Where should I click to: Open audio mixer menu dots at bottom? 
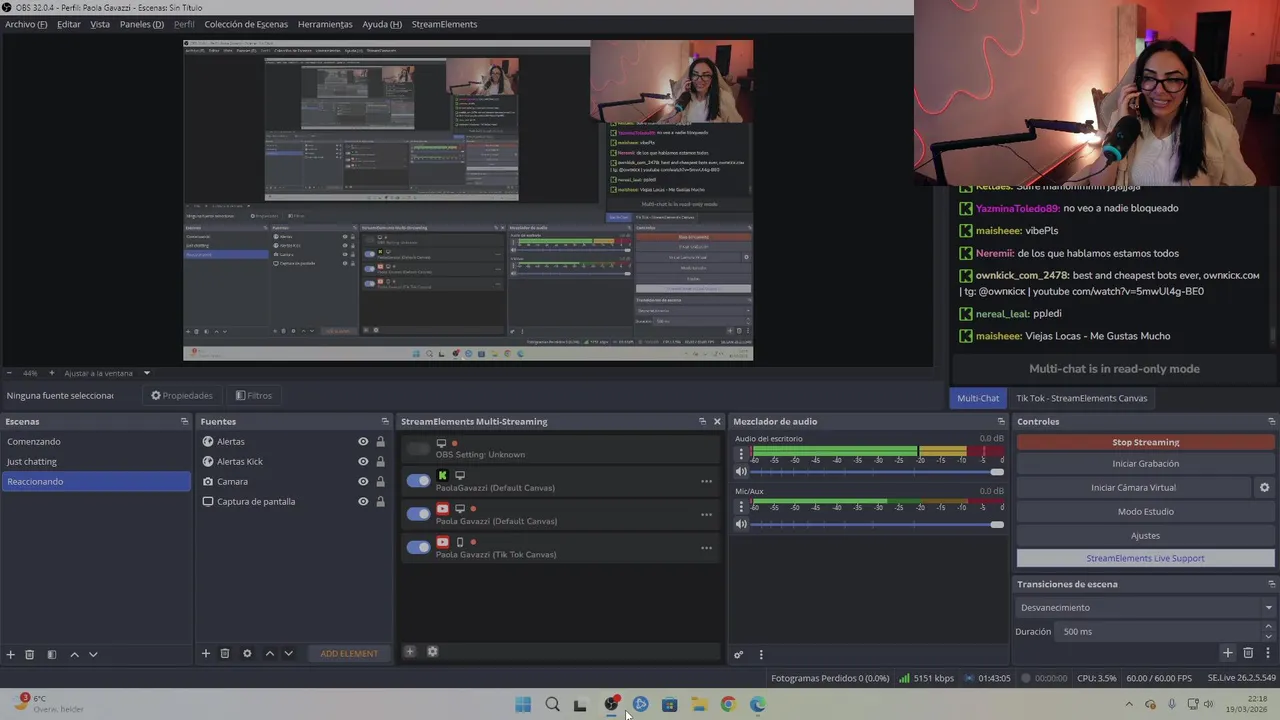pos(761,655)
